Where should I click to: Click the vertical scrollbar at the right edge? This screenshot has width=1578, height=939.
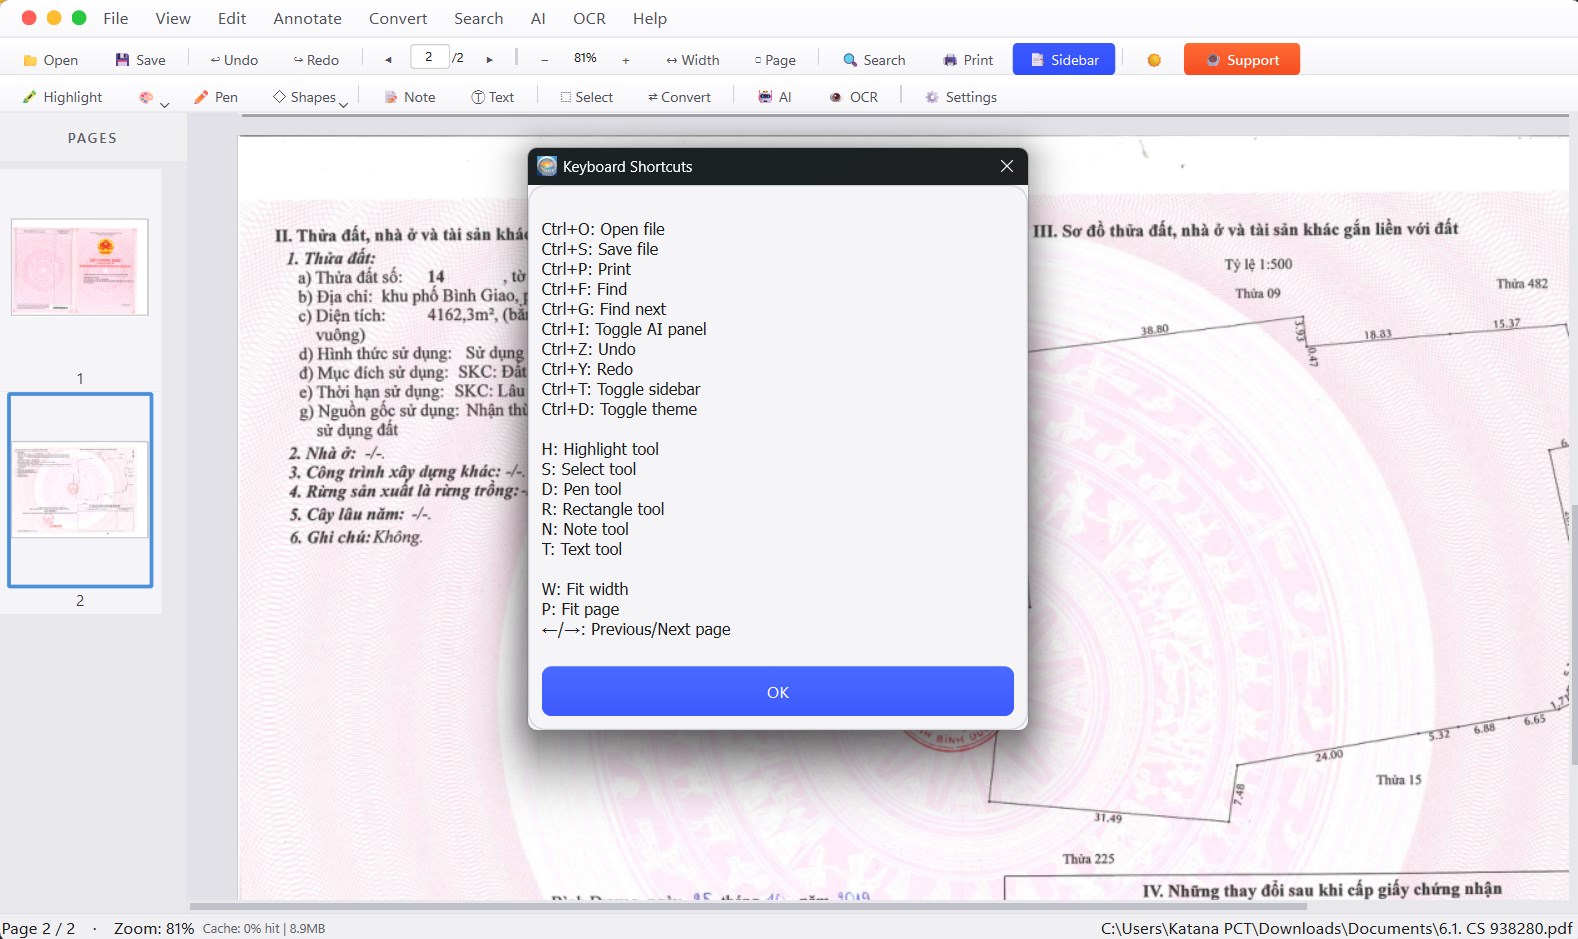pyautogui.click(x=1573, y=635)
